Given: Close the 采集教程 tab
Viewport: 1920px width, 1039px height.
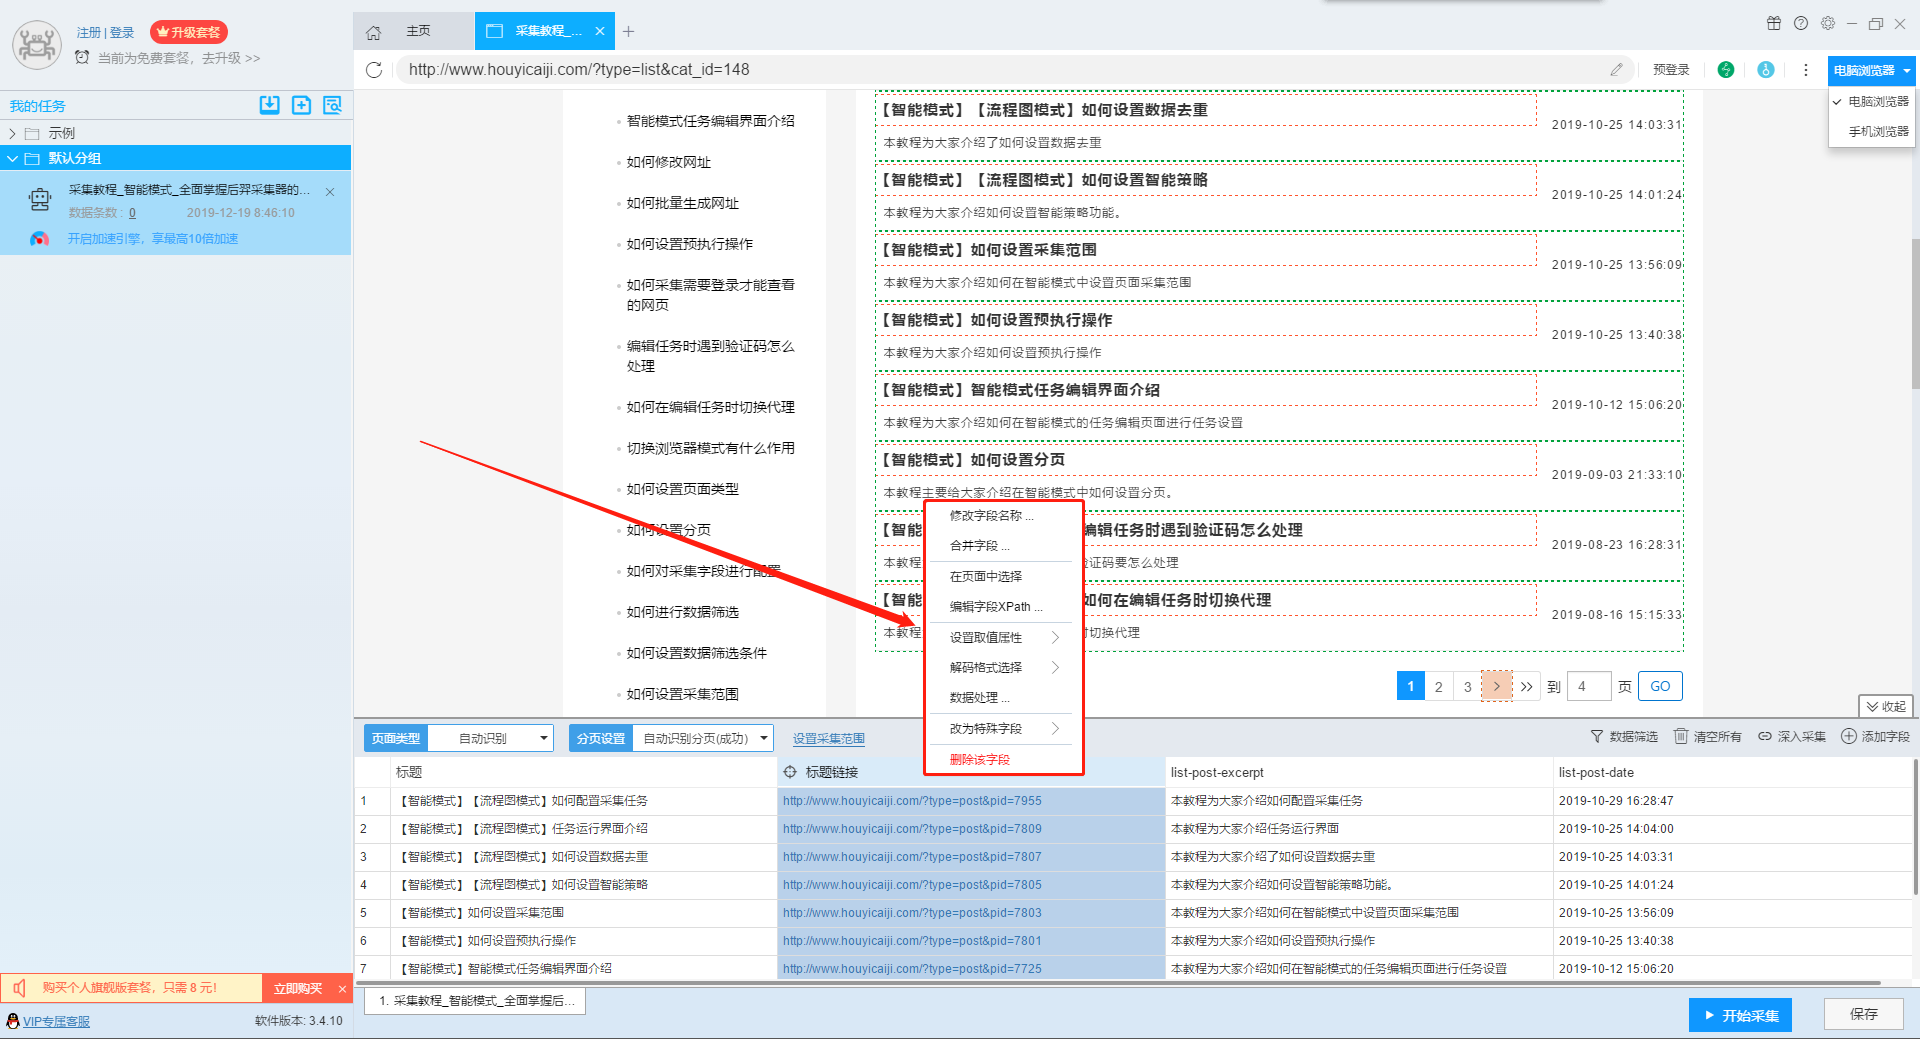Looking at the screenshot, I should pyautogui.click(x=600, y=32).
